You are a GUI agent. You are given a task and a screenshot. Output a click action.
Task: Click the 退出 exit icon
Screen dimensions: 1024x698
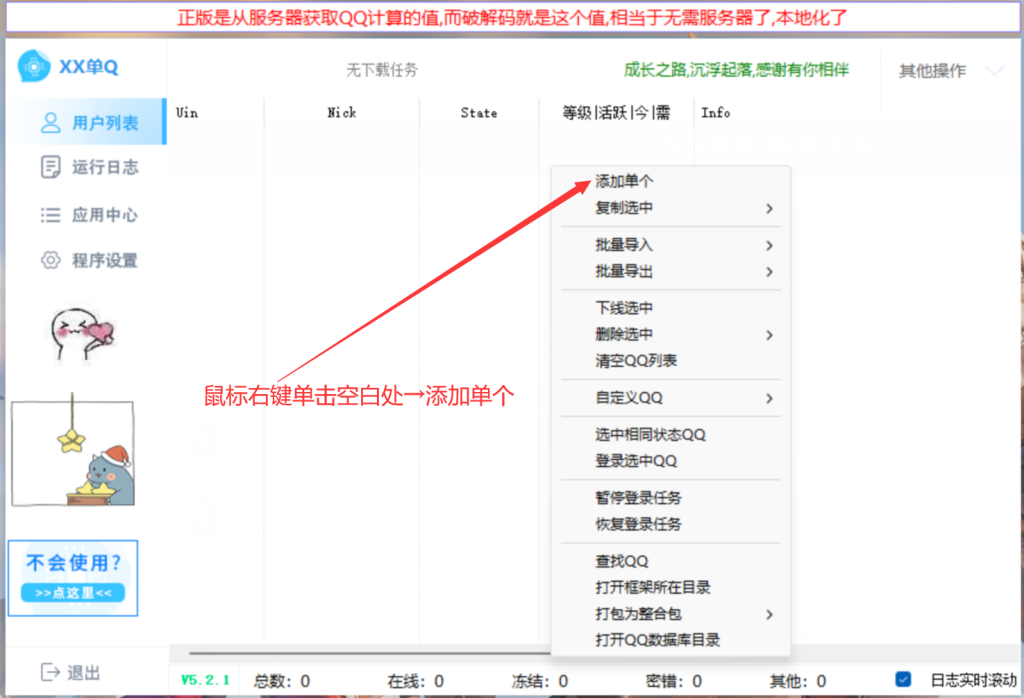pos(50,672)
